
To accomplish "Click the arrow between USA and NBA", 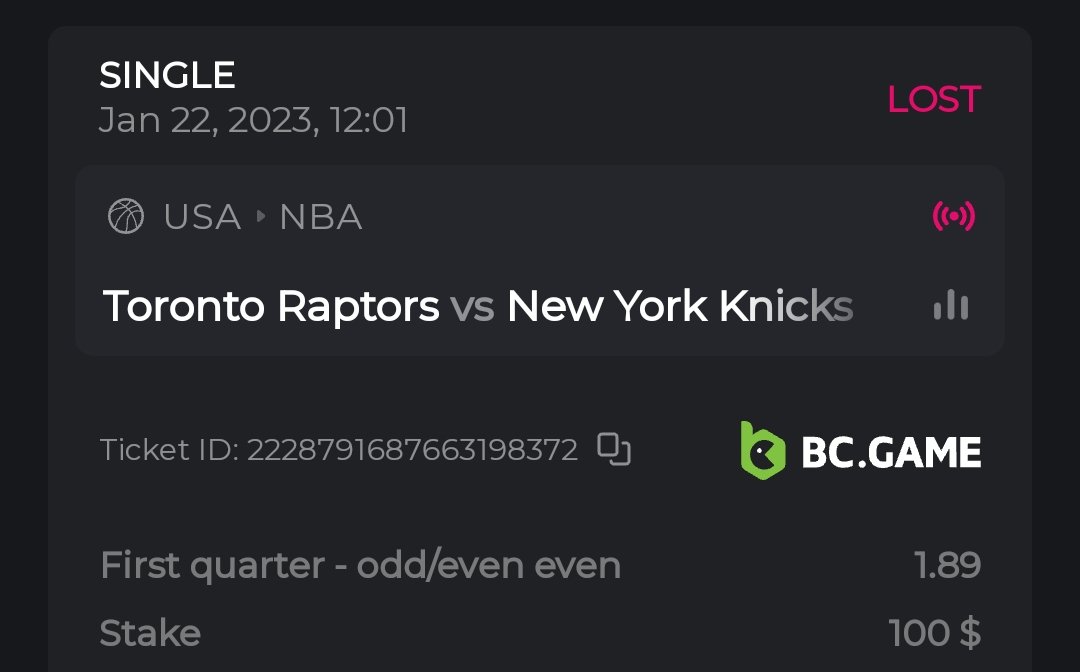I will click(260, 216).
